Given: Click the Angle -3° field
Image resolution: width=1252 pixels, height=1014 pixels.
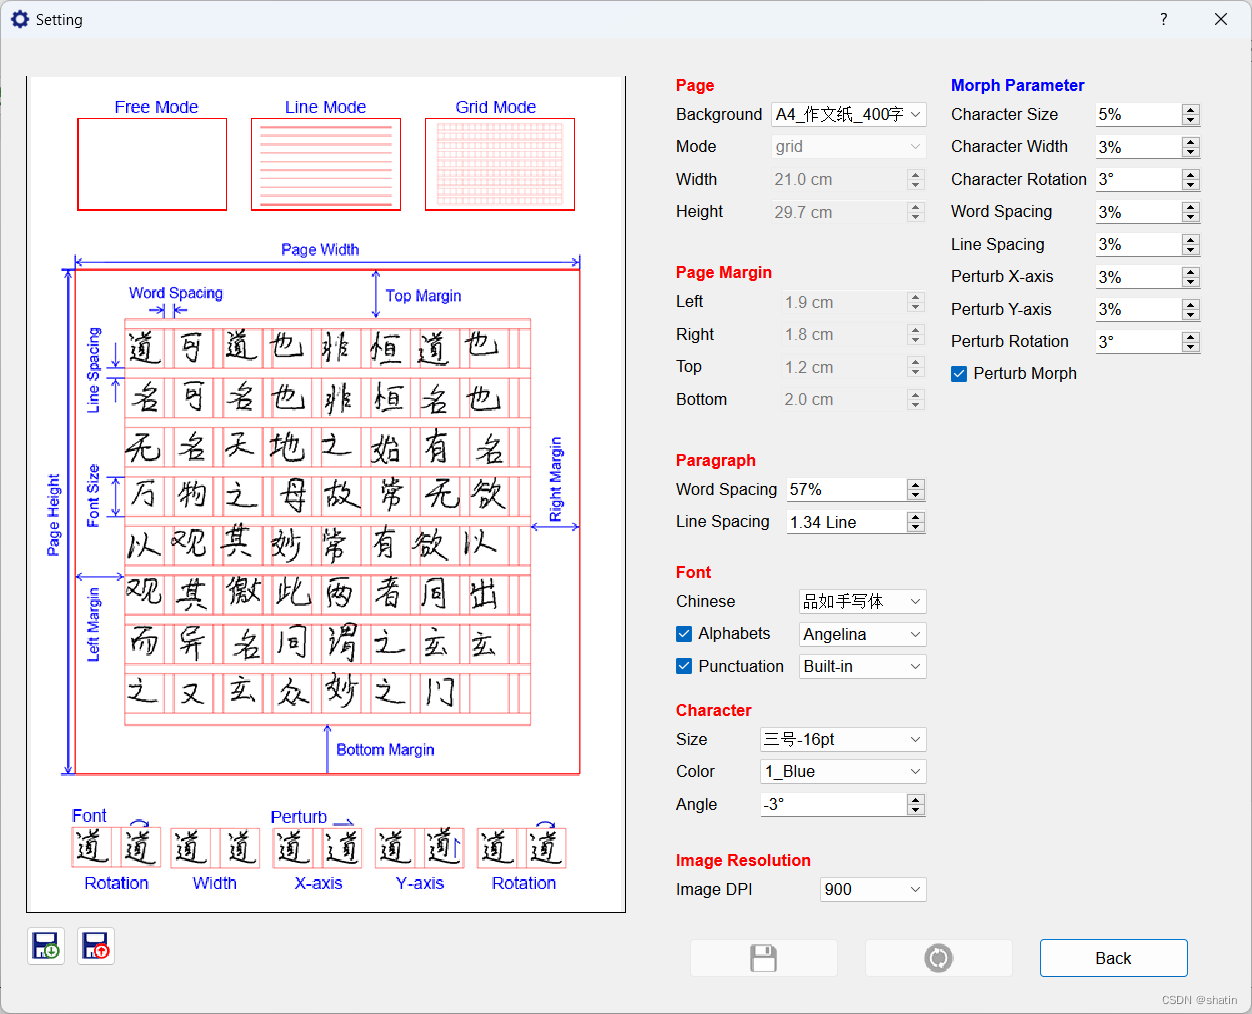Looking at the screenshot, I should (833, 804).
